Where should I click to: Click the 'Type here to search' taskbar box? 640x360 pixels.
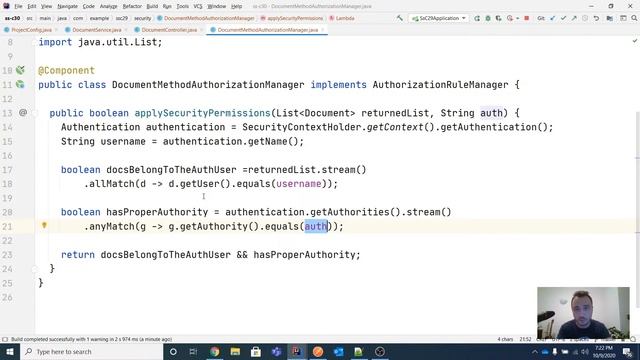[x=91, y=351]
